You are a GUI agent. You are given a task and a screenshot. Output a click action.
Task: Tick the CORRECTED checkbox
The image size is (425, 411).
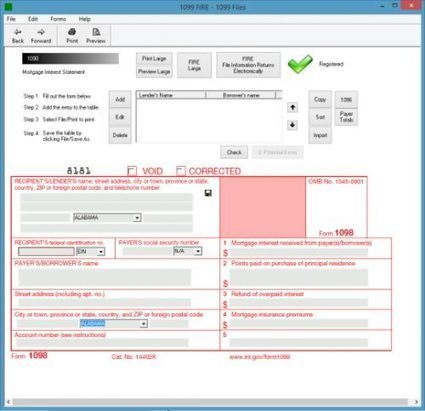181,171
